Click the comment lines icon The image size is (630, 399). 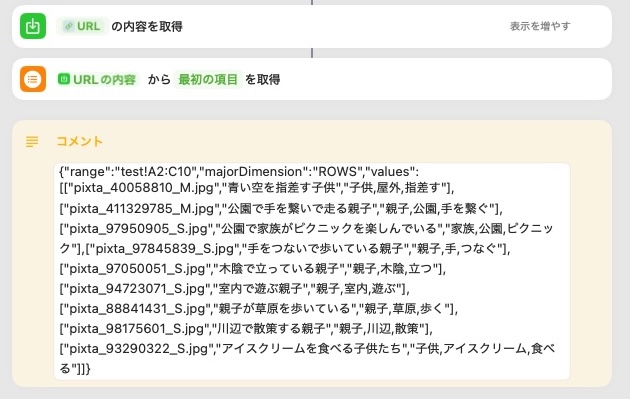coord(32,141)
